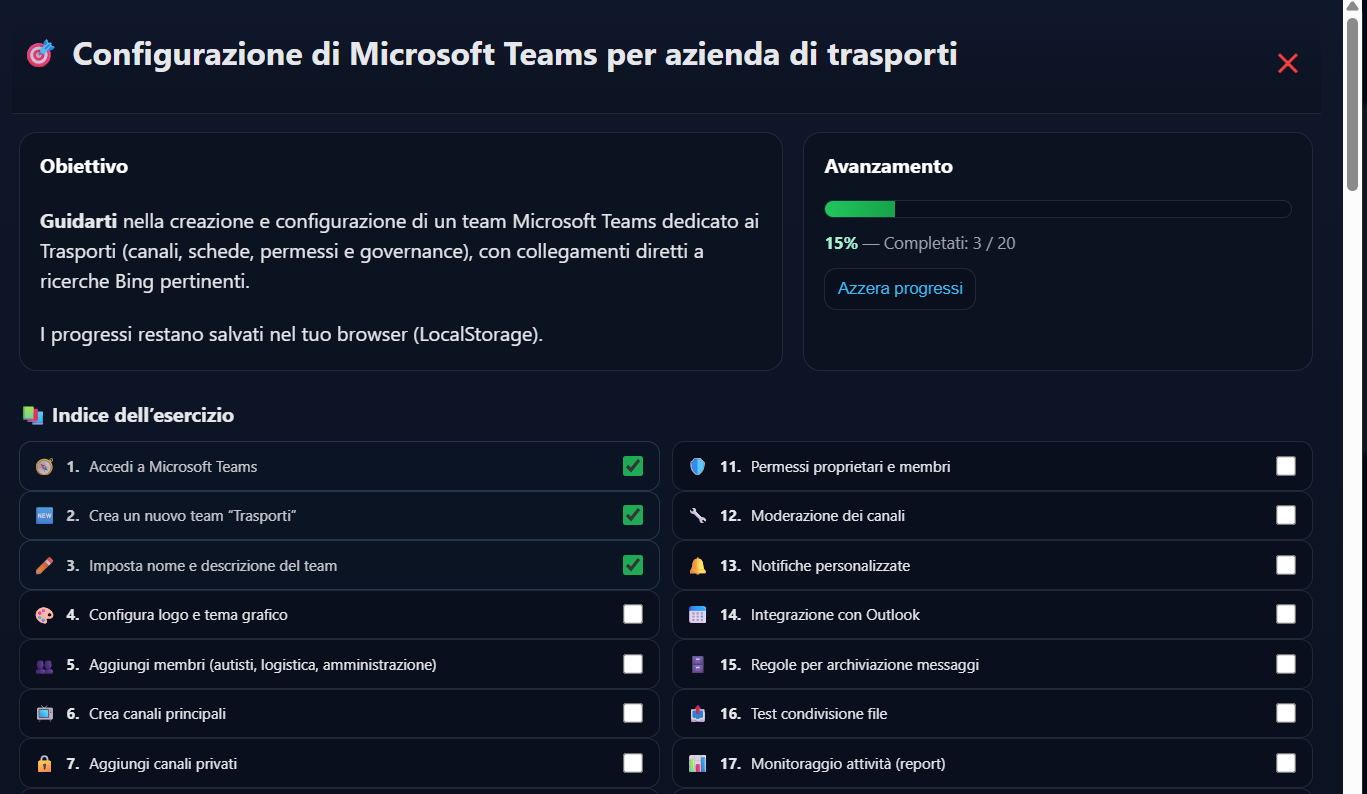
Task: Uncheck the Accedi a Microsoft Teams checkbox
Action: click(x=633, y=466)
